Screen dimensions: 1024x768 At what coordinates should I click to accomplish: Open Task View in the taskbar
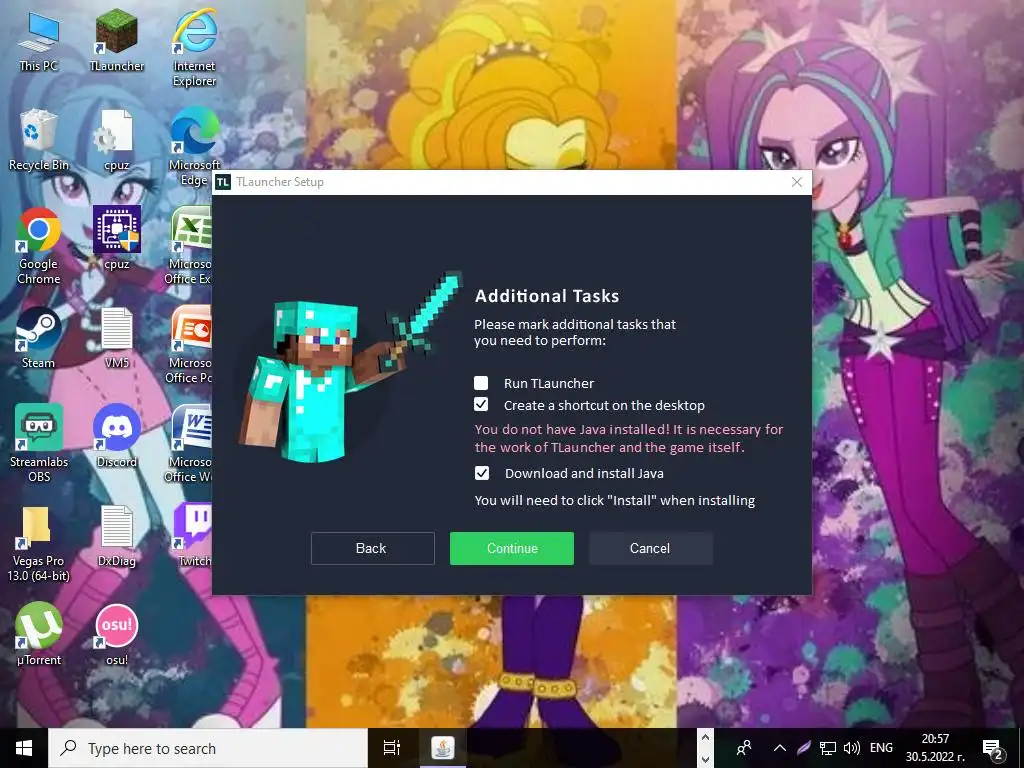coord(392,748)
